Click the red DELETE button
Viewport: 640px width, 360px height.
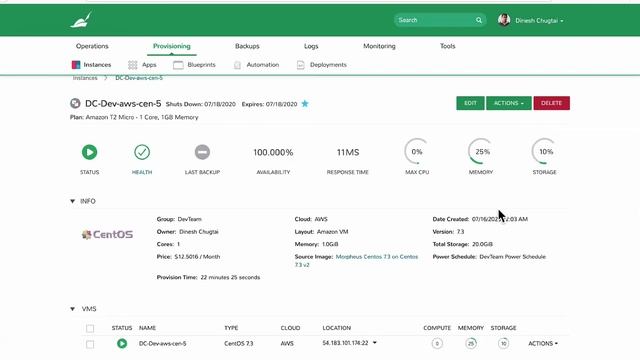[551, 103]
